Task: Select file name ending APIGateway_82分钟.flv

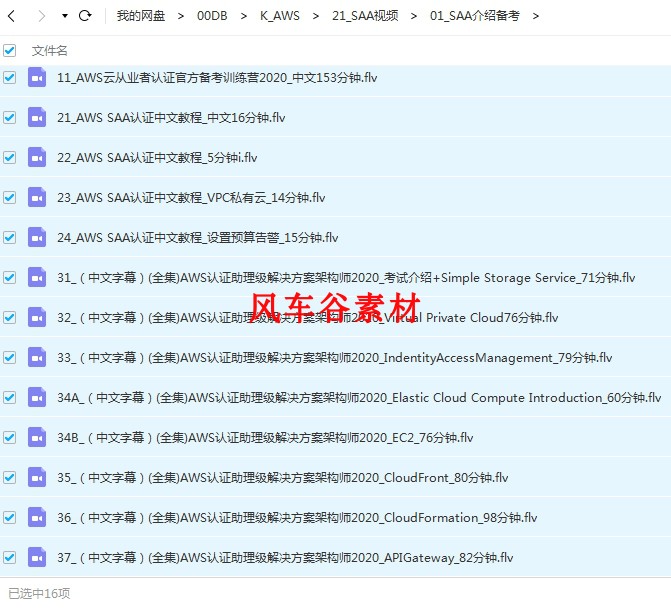Action: pos(285,558)
